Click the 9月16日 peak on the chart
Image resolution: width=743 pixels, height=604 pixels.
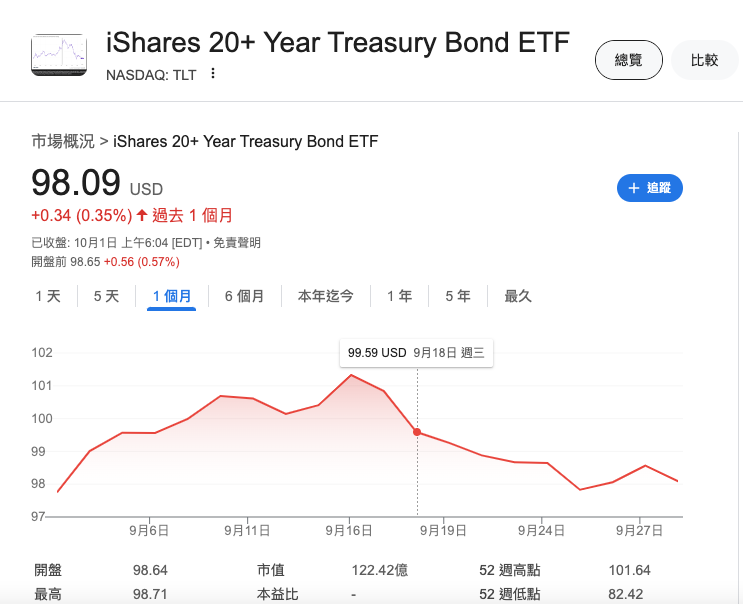click(351, 375)
